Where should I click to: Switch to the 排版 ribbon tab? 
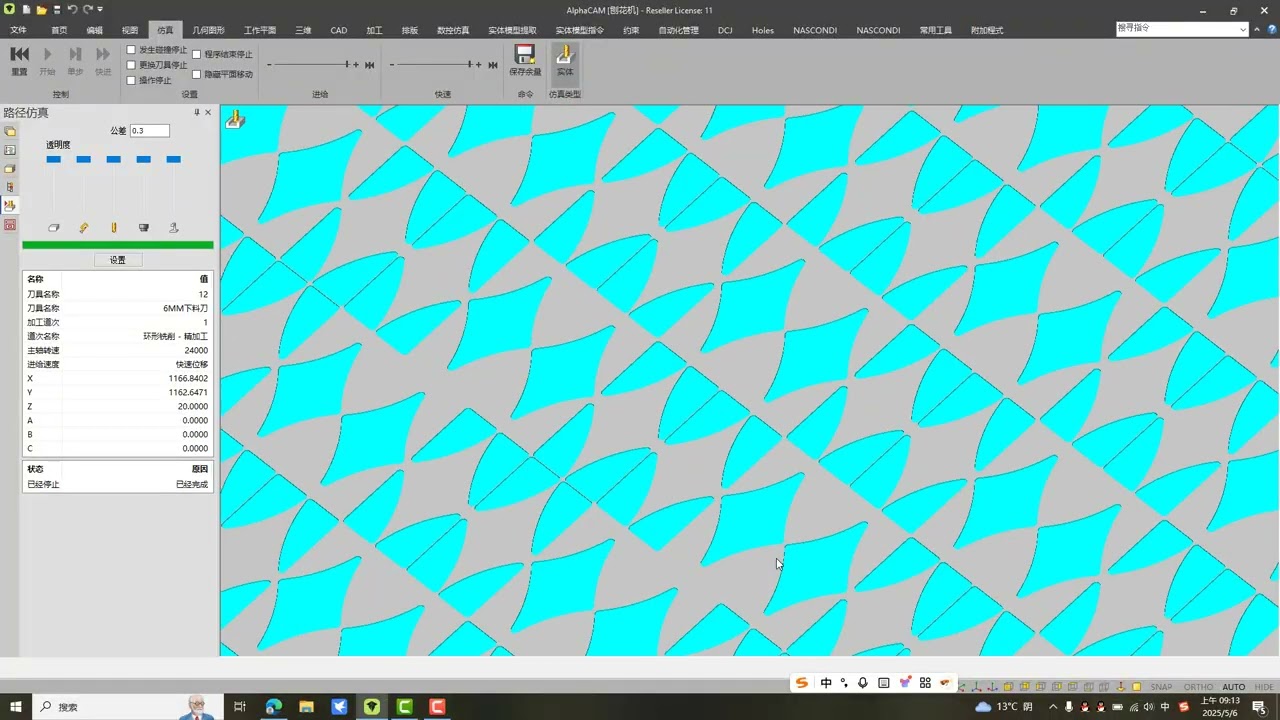click(409, 30)
